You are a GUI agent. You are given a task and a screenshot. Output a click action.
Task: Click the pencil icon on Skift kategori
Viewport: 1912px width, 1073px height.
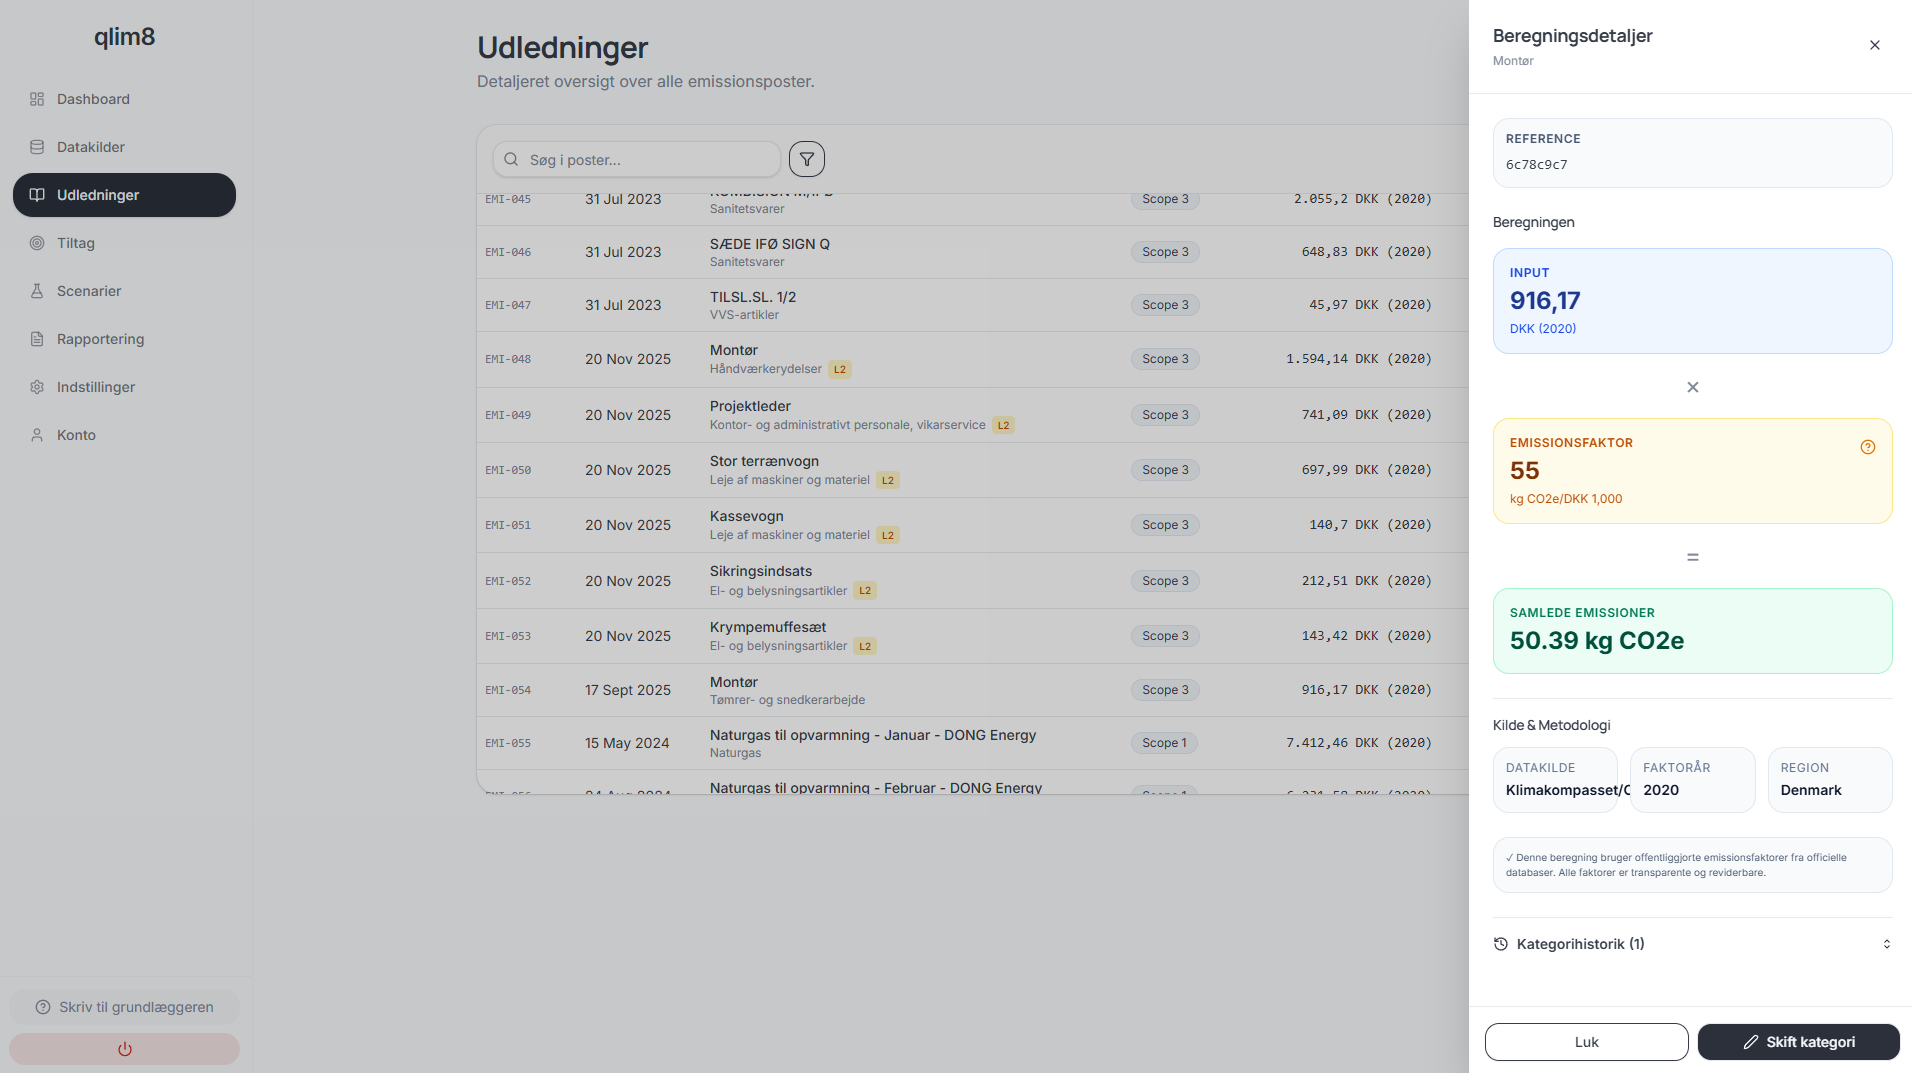coord(1749,1042)
